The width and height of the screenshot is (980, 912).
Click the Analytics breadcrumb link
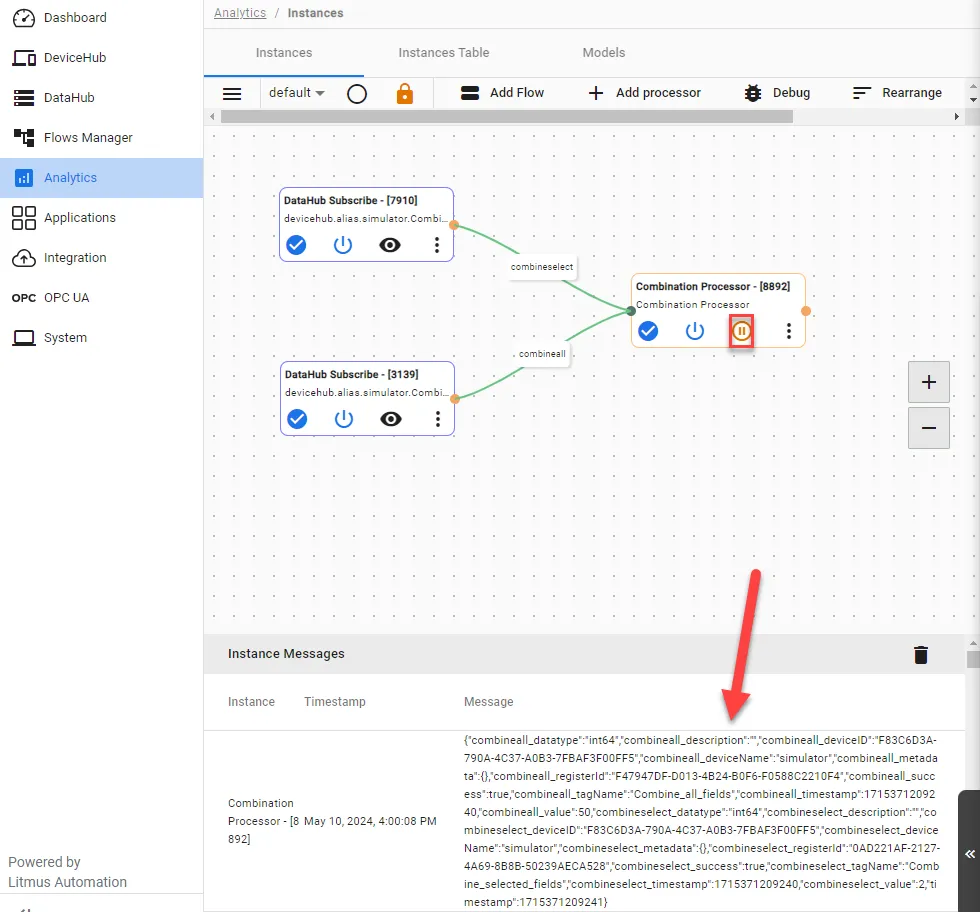(240, 13)
